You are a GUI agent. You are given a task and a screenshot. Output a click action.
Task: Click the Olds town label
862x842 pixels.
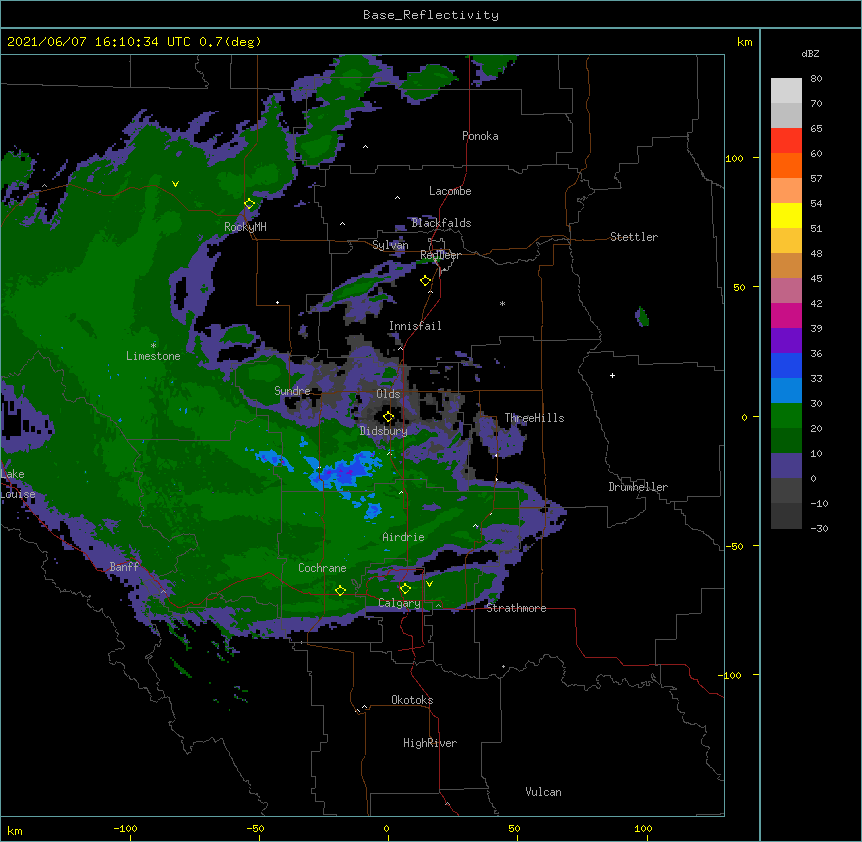pos(388,394)
